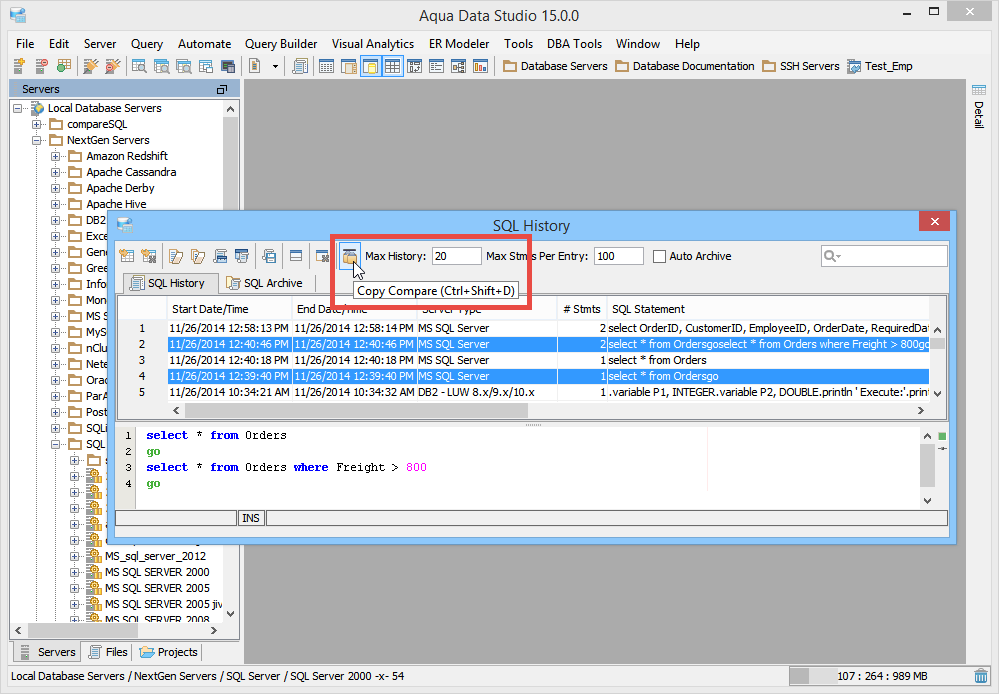
Task: Expand the Apache Hive folder
Action: click(x=56, y=204)
